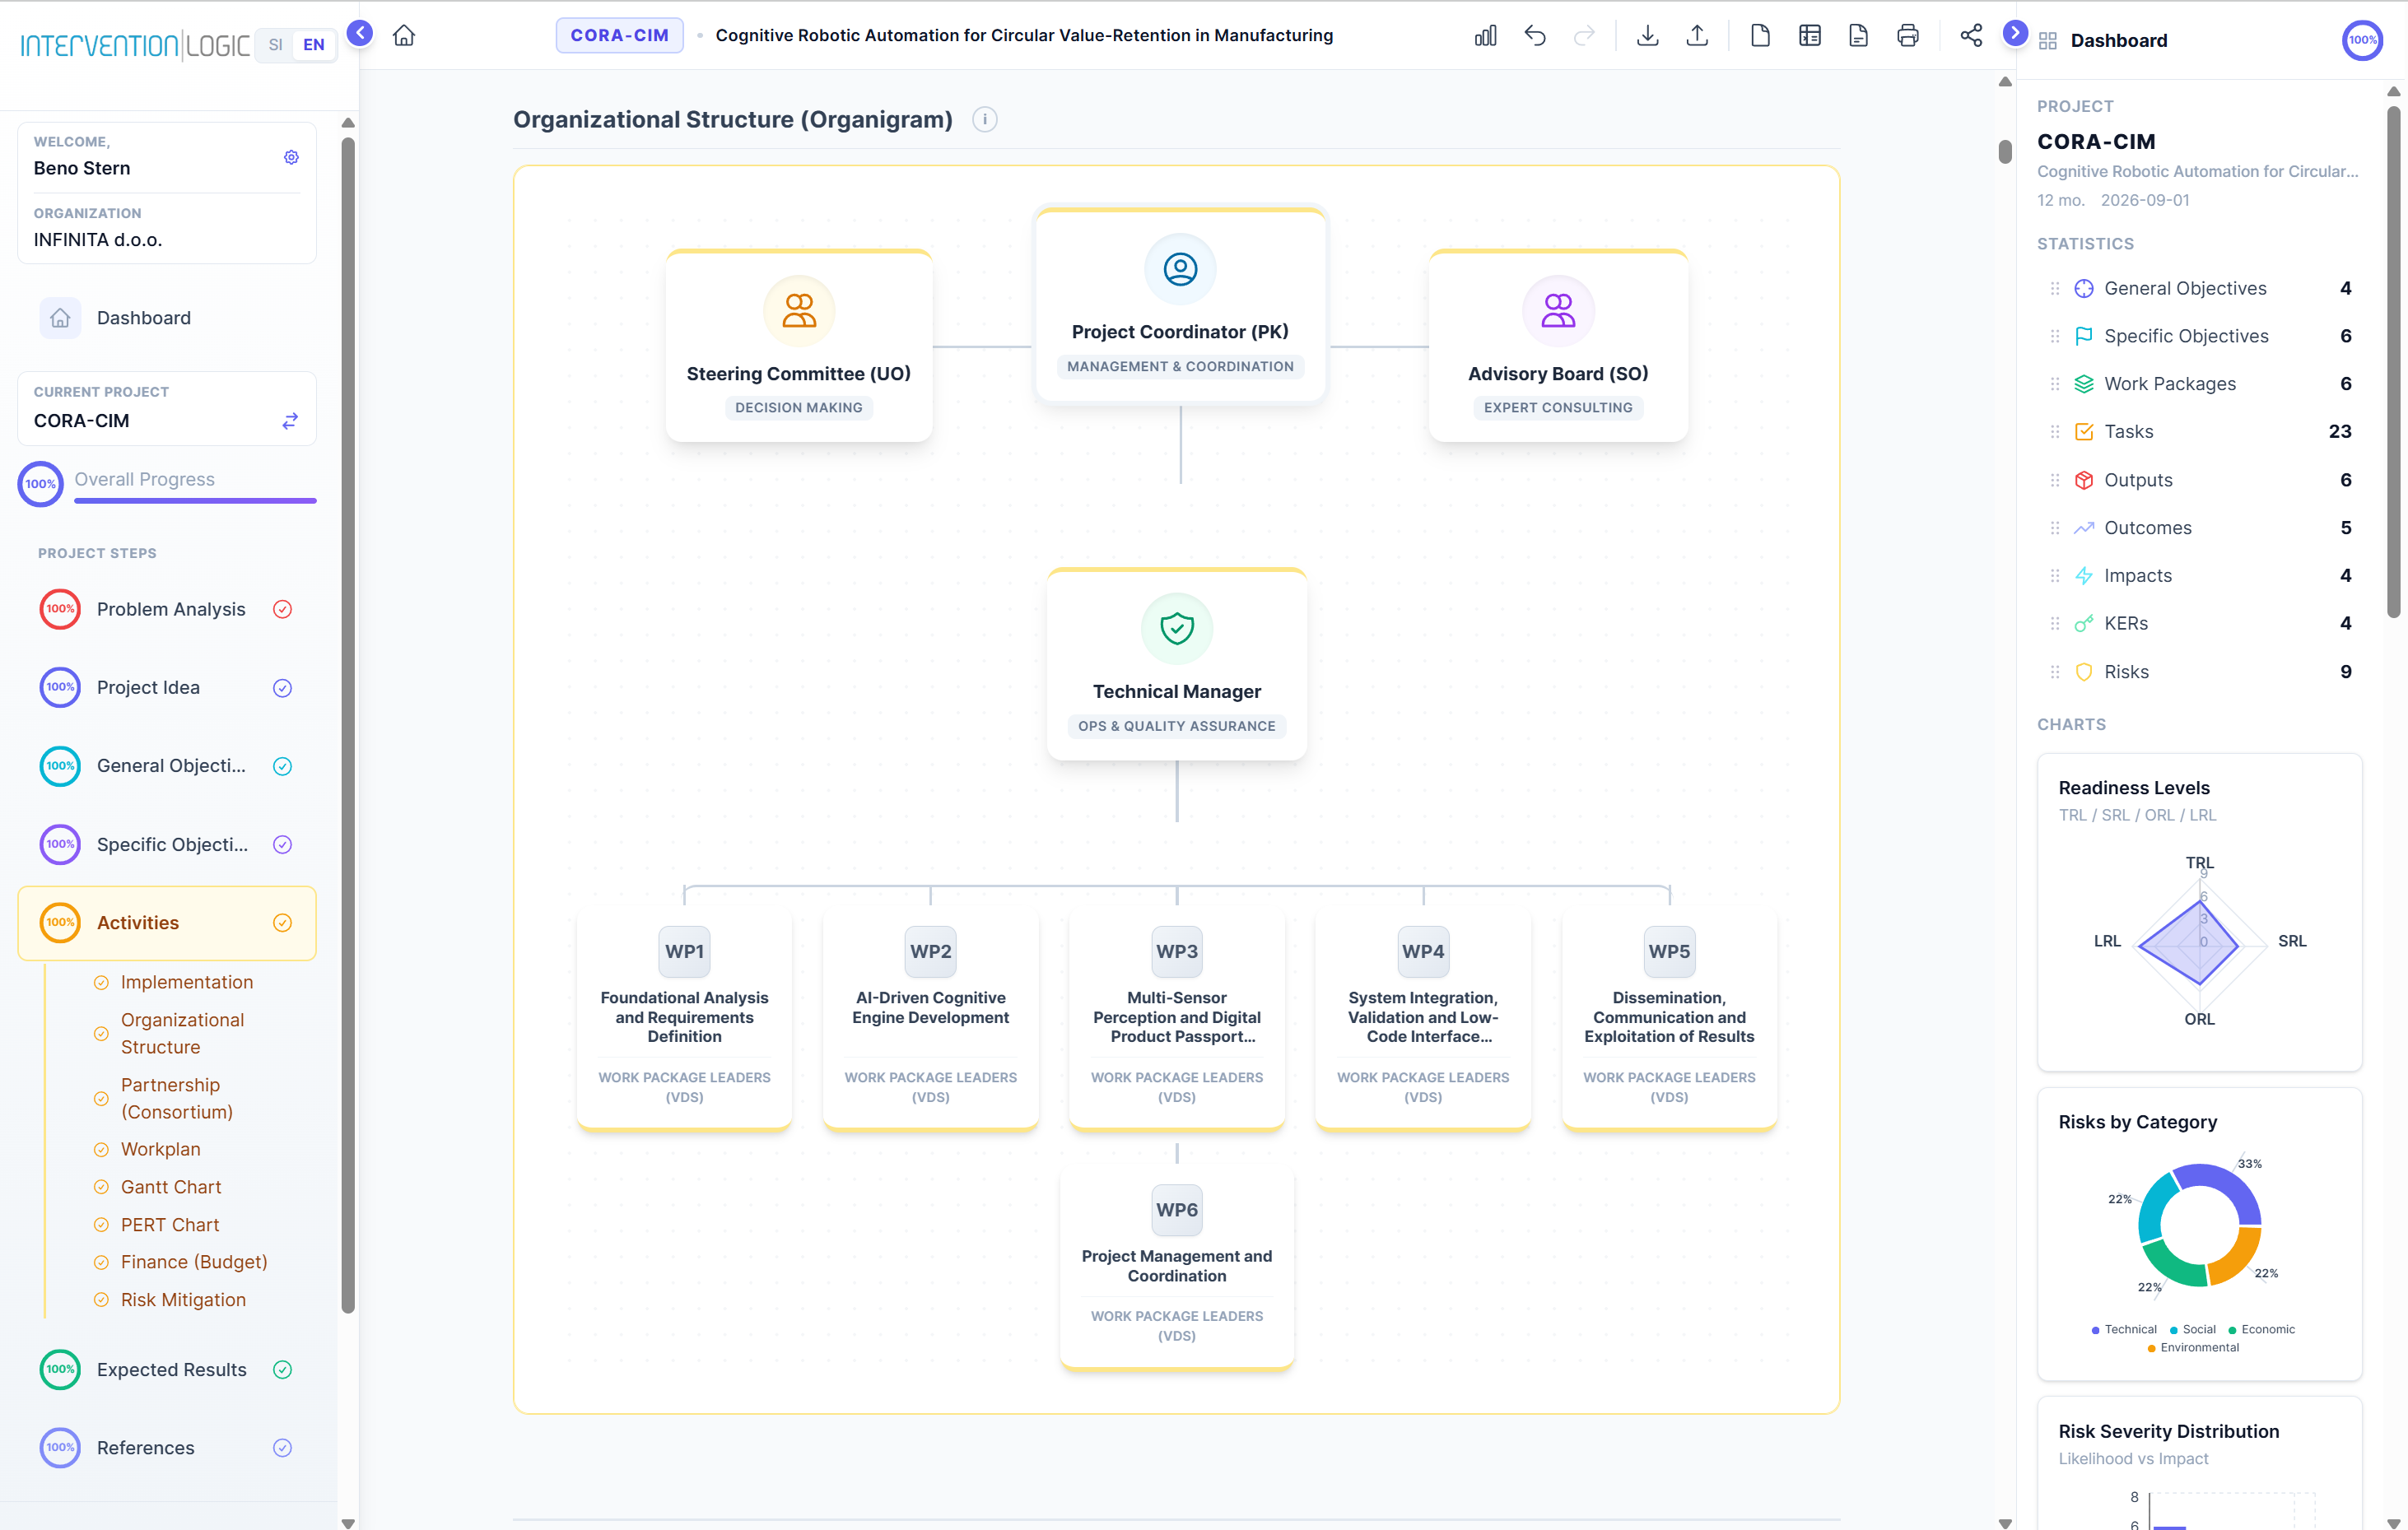Image resolution: width=2408 pixels, height=1530 pixels.
Task: Click the Technical Manager shield icon
Action: pos(1177,629)
